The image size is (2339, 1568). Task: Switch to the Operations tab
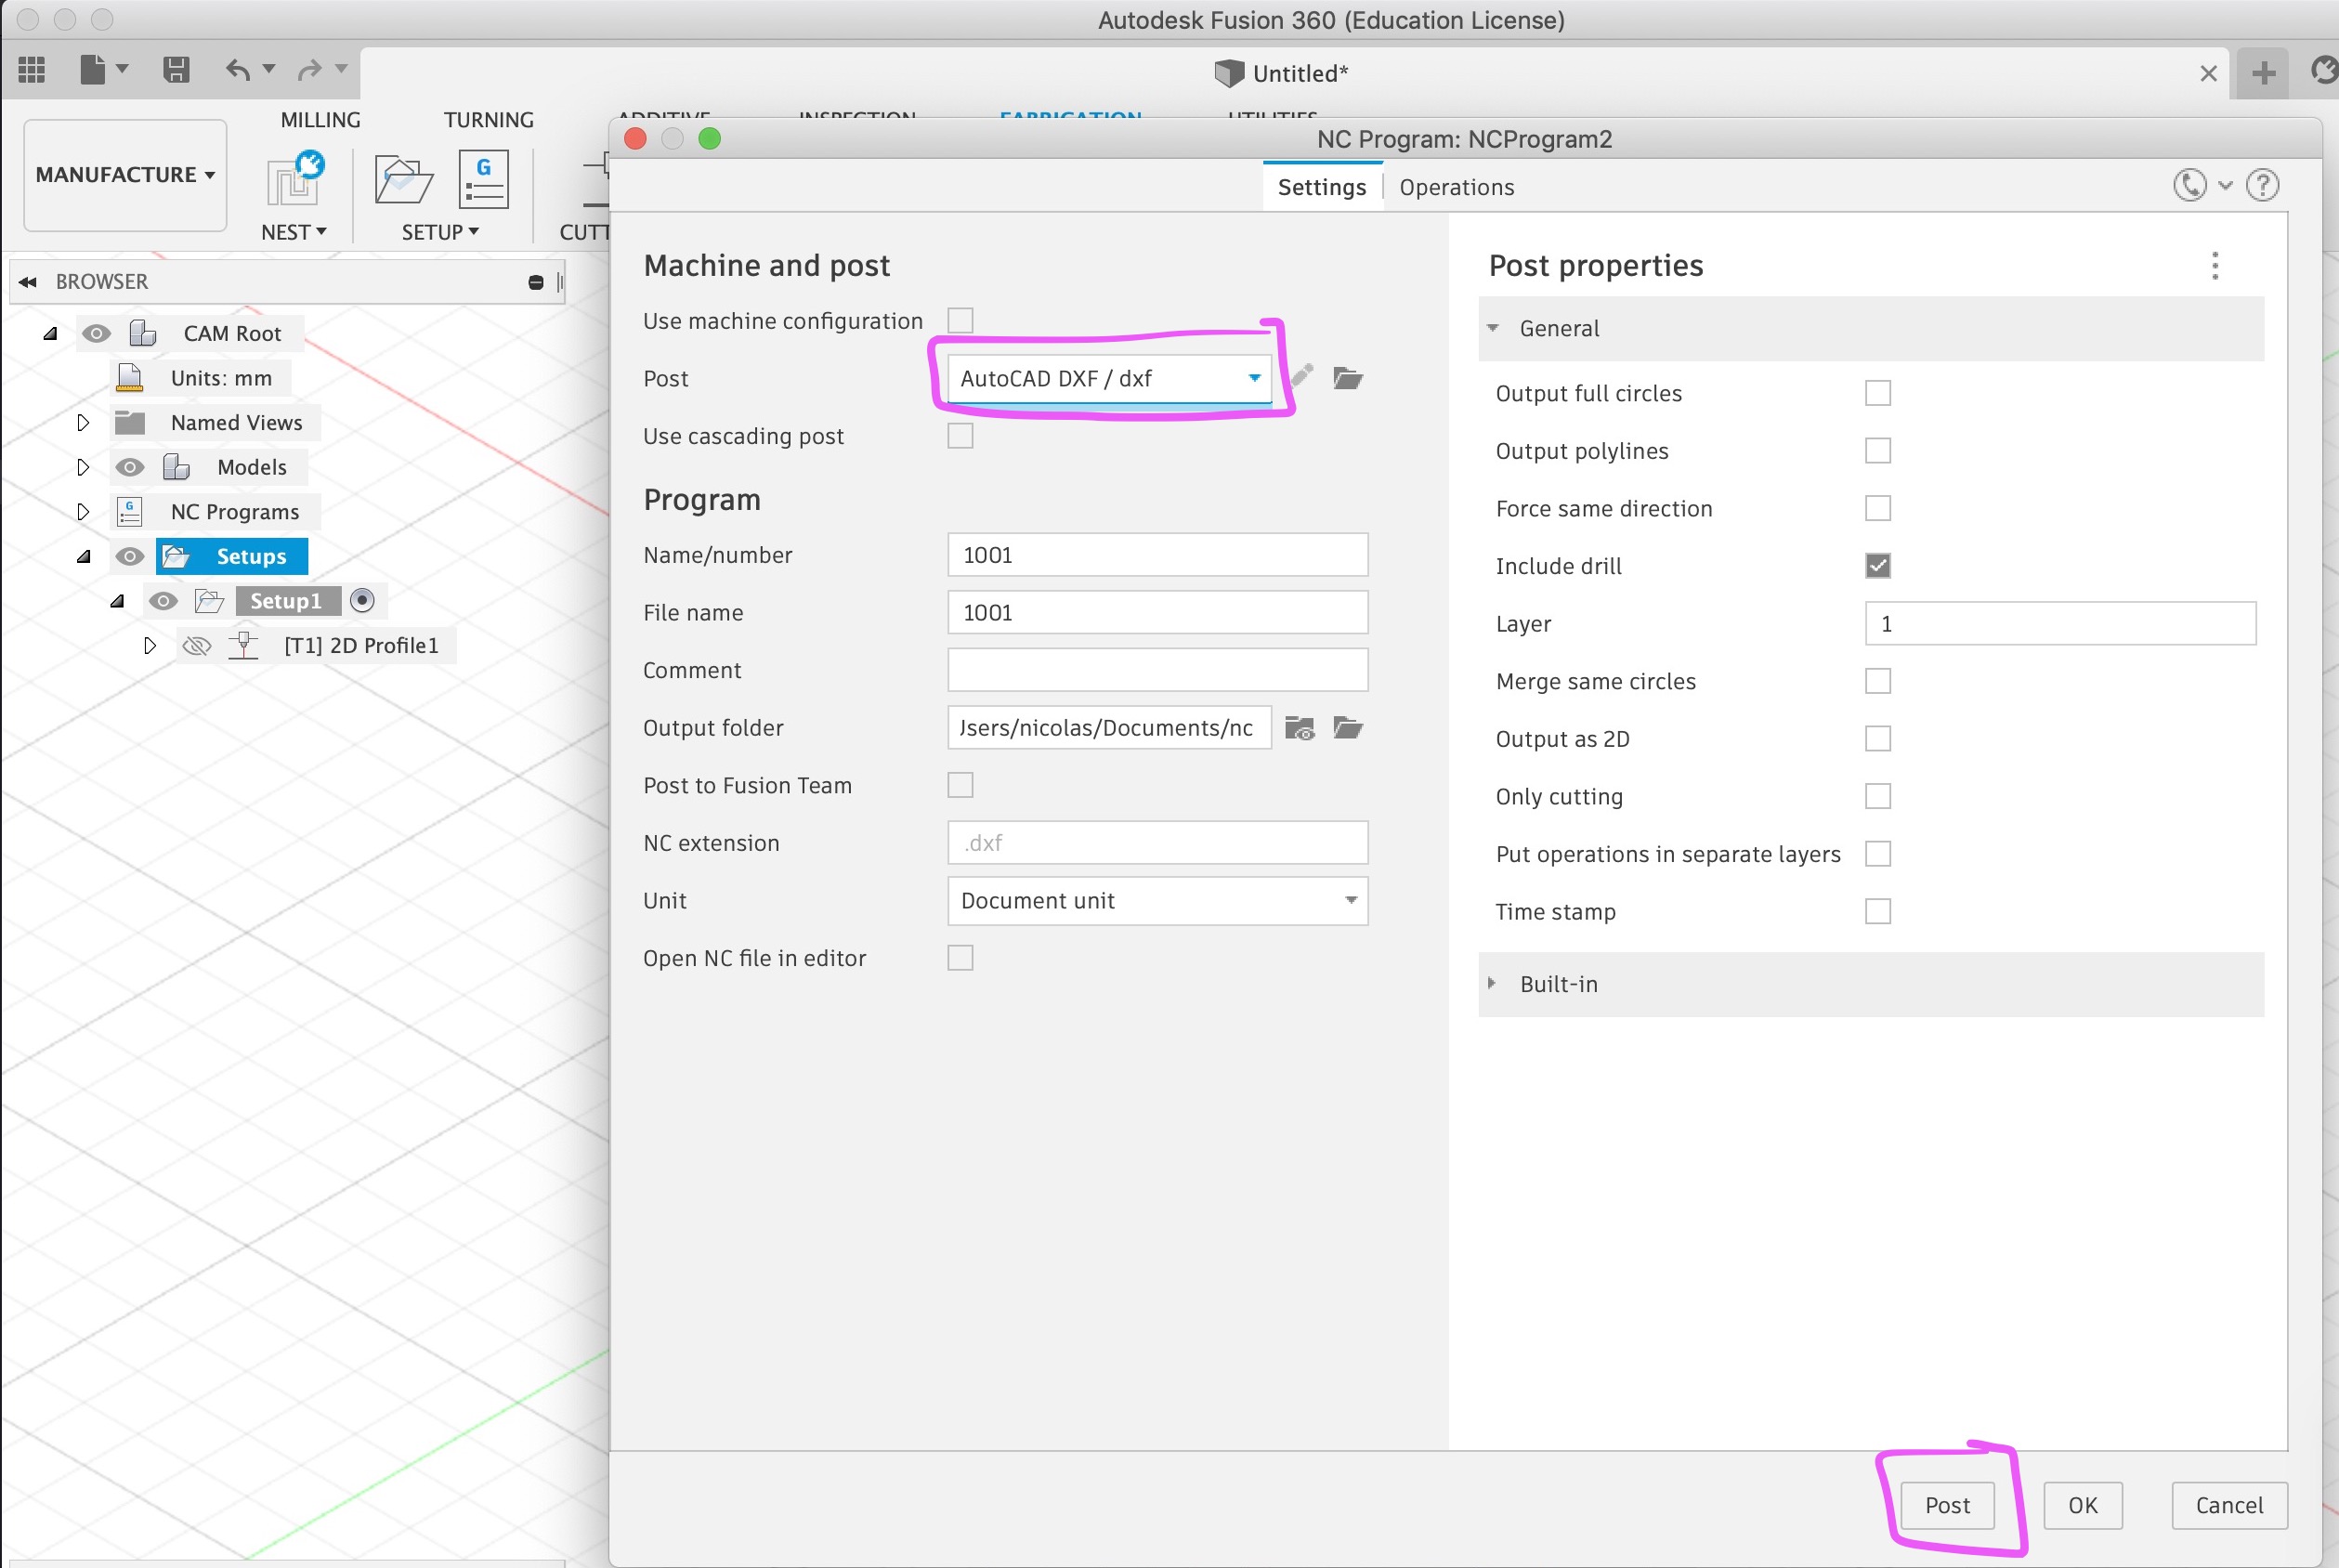pos(1456,187)
